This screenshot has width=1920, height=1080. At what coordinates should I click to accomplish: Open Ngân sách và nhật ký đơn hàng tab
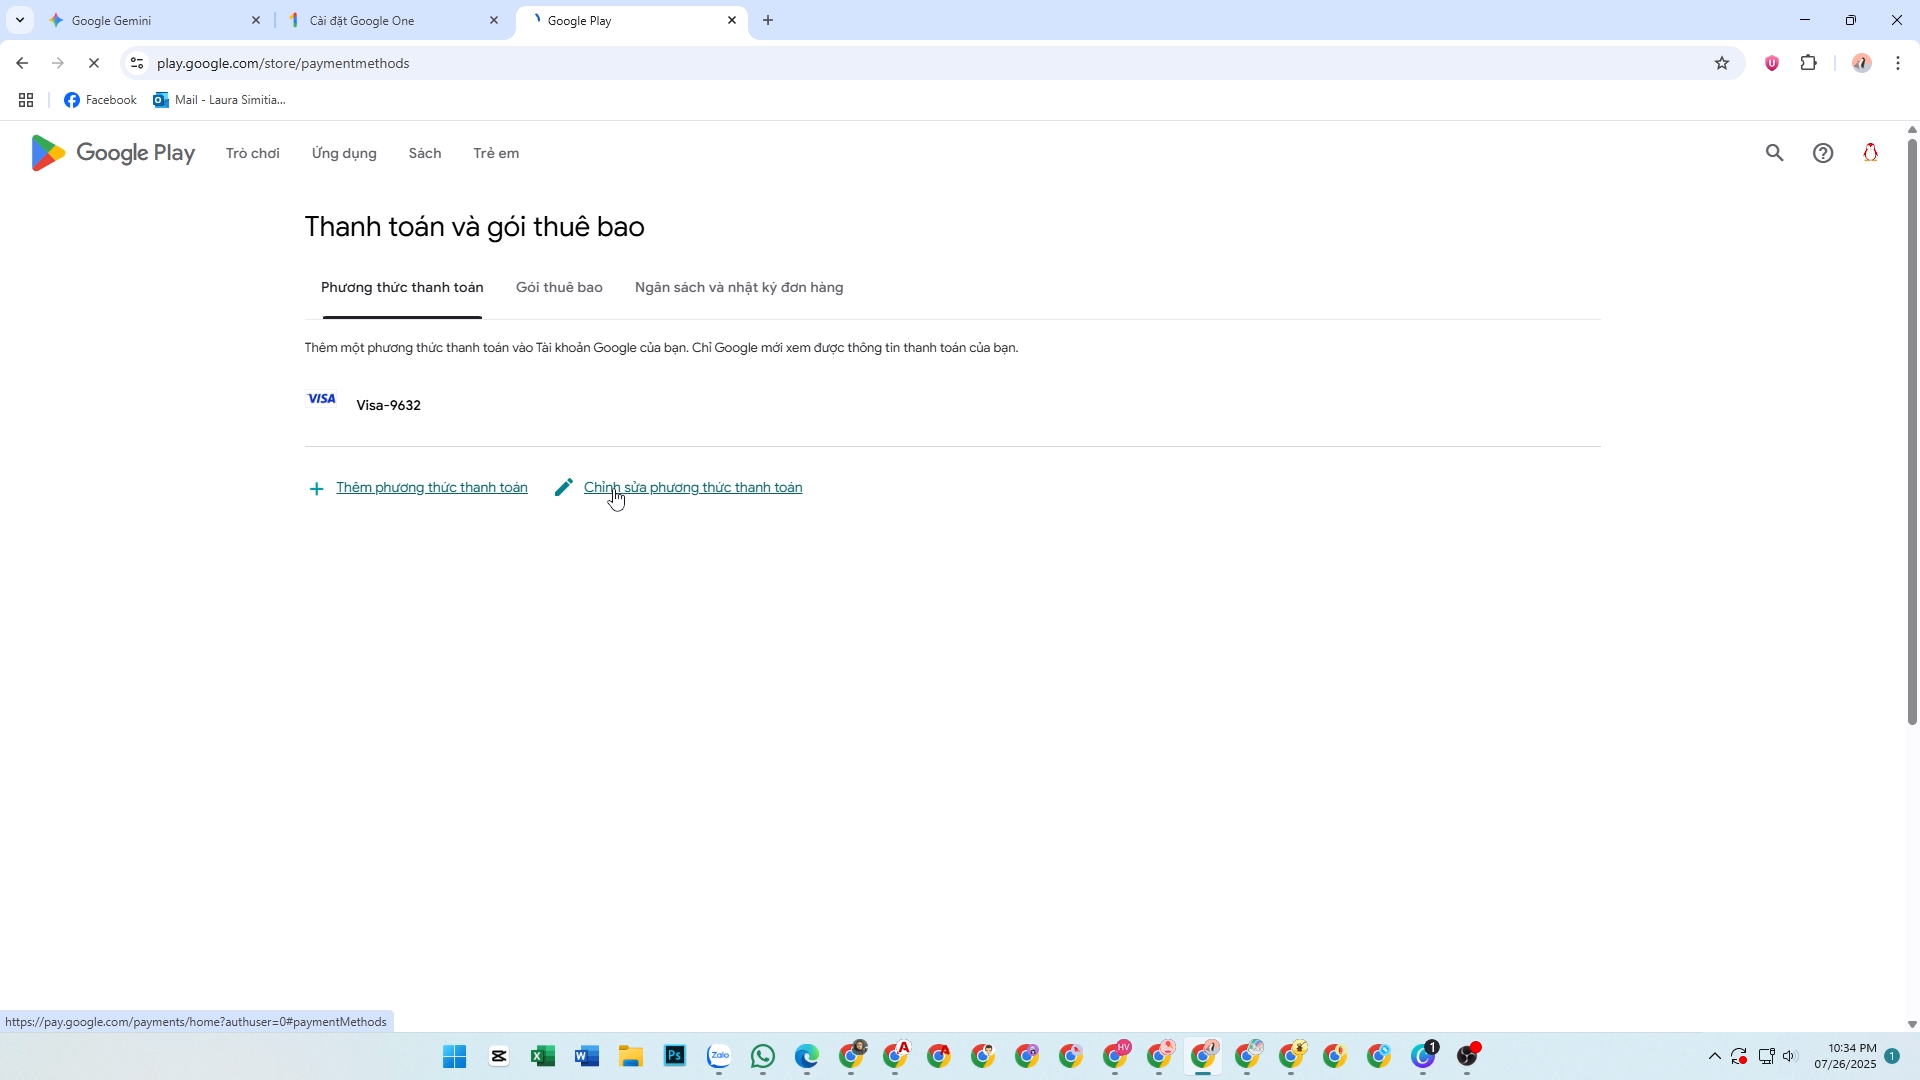tap(738, 288)
